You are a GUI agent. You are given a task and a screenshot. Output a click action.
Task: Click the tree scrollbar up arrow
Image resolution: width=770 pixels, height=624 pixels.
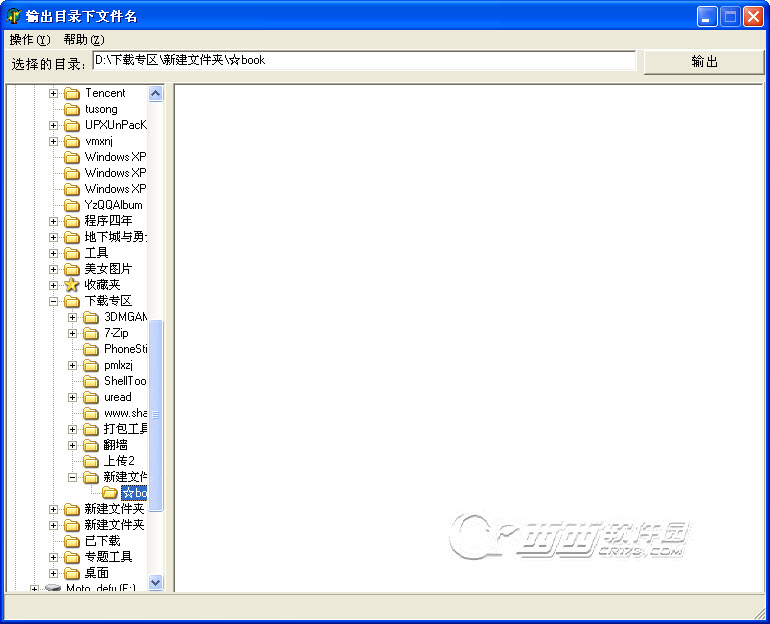156,93
